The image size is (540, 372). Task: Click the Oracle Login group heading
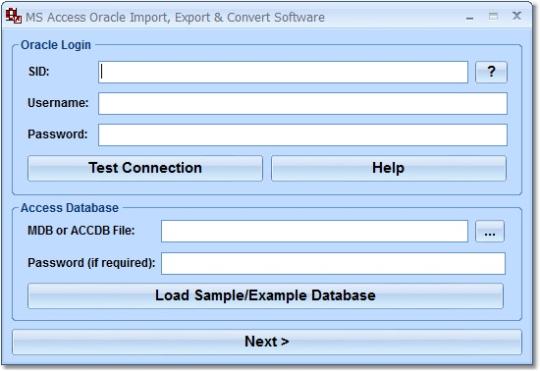tap(56, 45)
